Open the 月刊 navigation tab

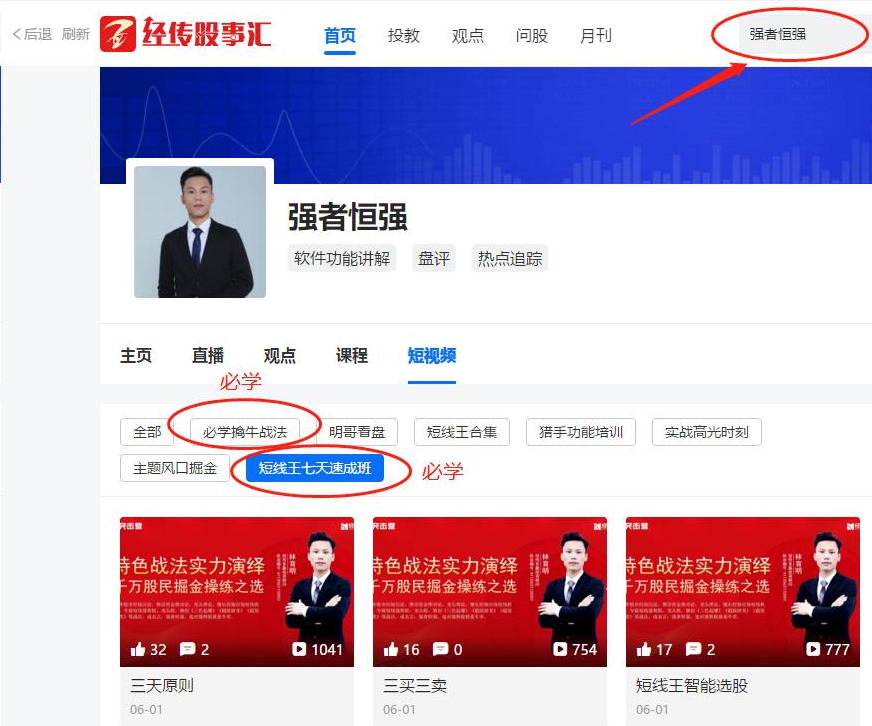(596, 36)
